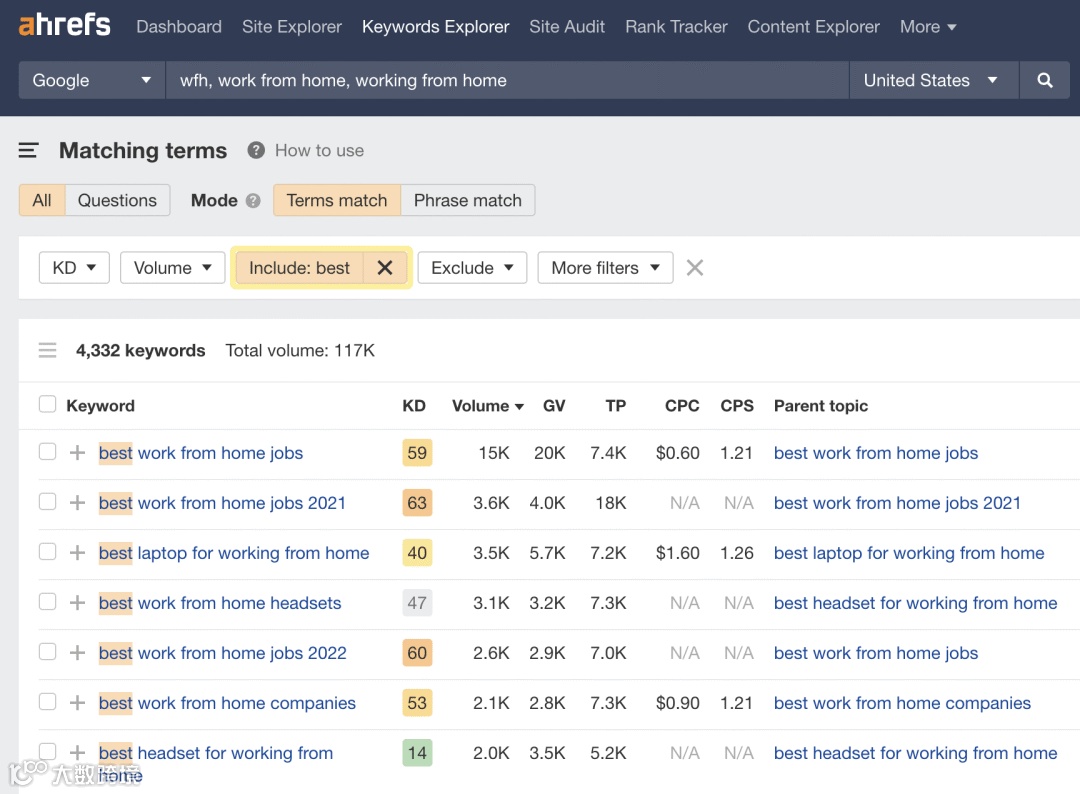
Task: Sort by the Parent topic column header
Action: click(821, 406)
